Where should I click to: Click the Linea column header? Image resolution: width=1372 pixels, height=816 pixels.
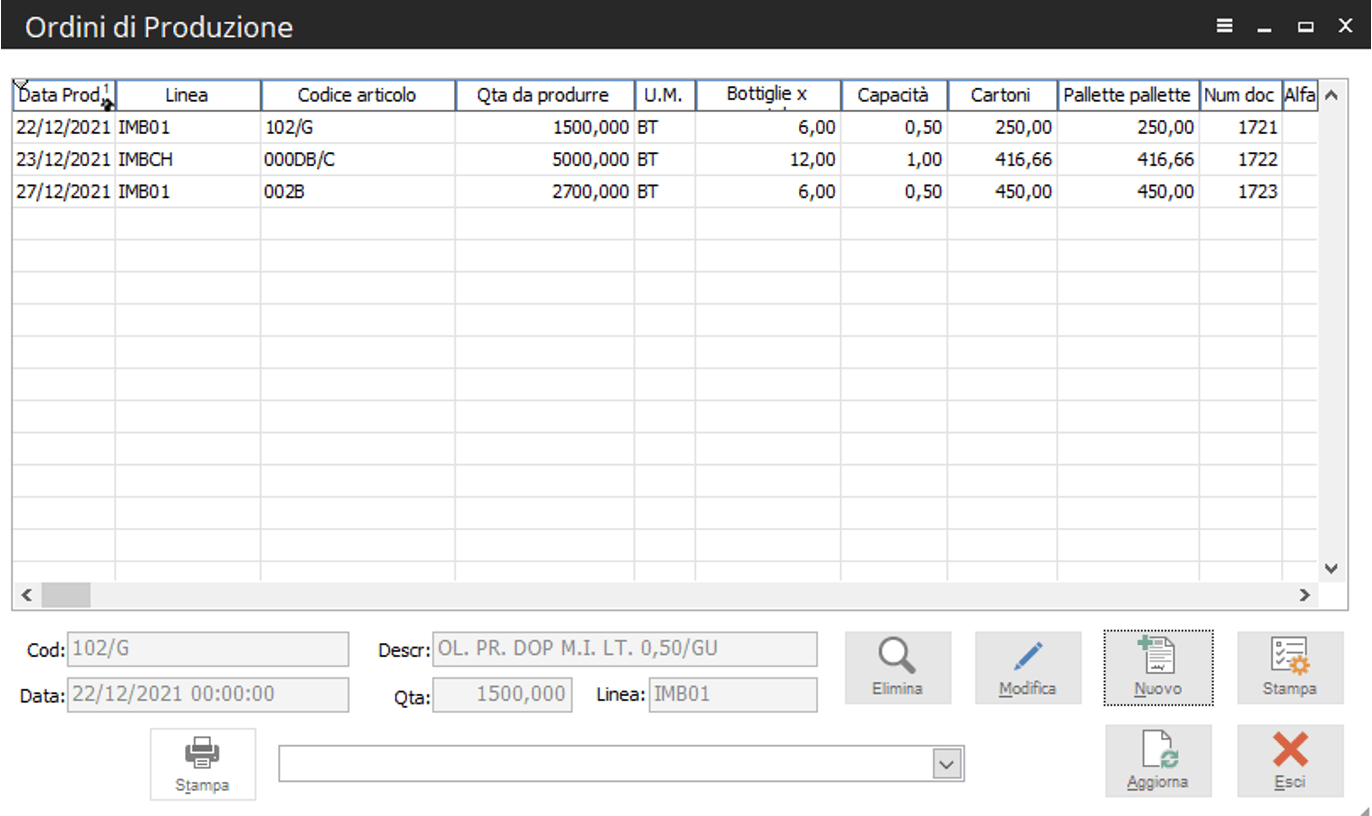[x=188, y=95]
